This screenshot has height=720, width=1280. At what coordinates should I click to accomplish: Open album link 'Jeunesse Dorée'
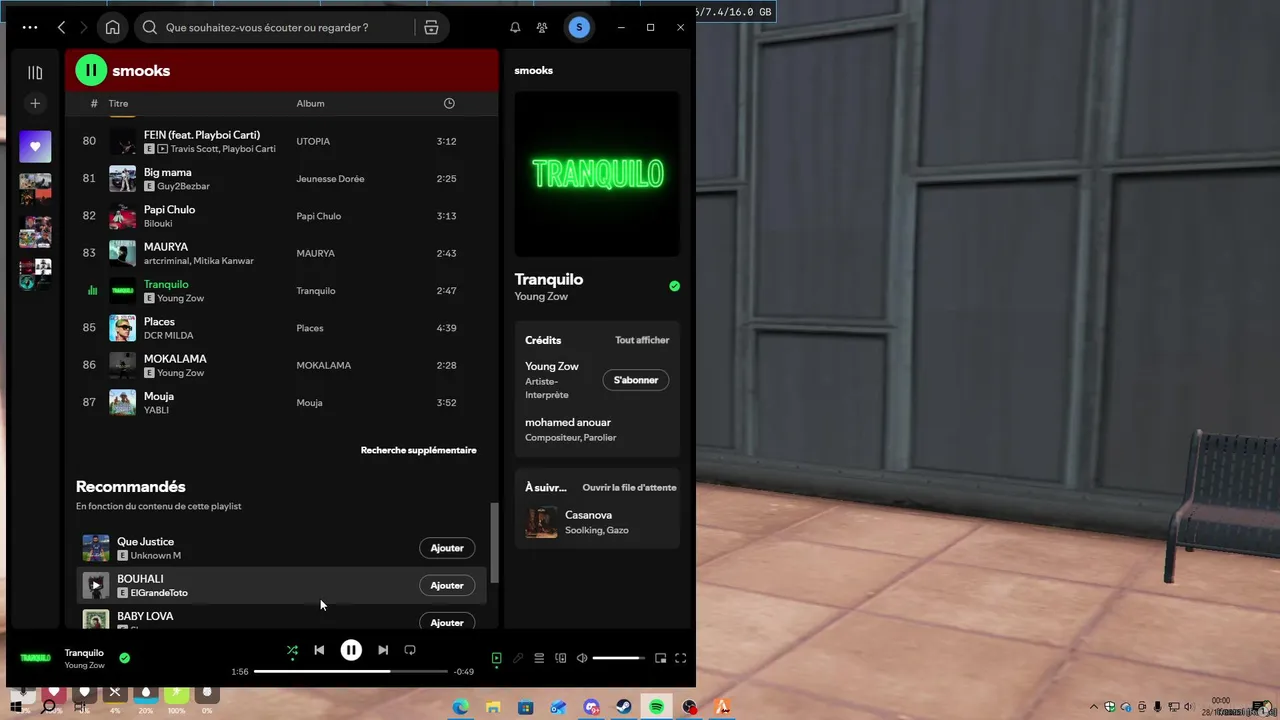(x=330, y=179)
